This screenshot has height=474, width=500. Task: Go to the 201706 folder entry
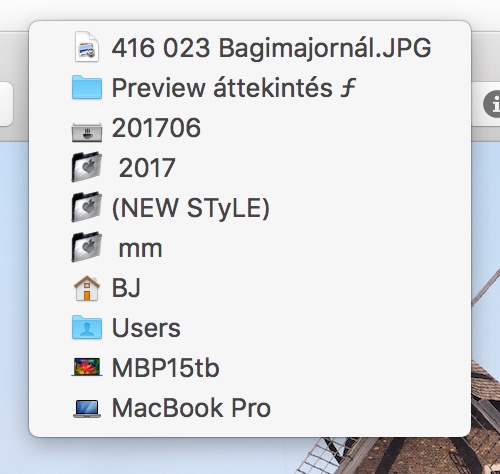click(x=250, y=128)
